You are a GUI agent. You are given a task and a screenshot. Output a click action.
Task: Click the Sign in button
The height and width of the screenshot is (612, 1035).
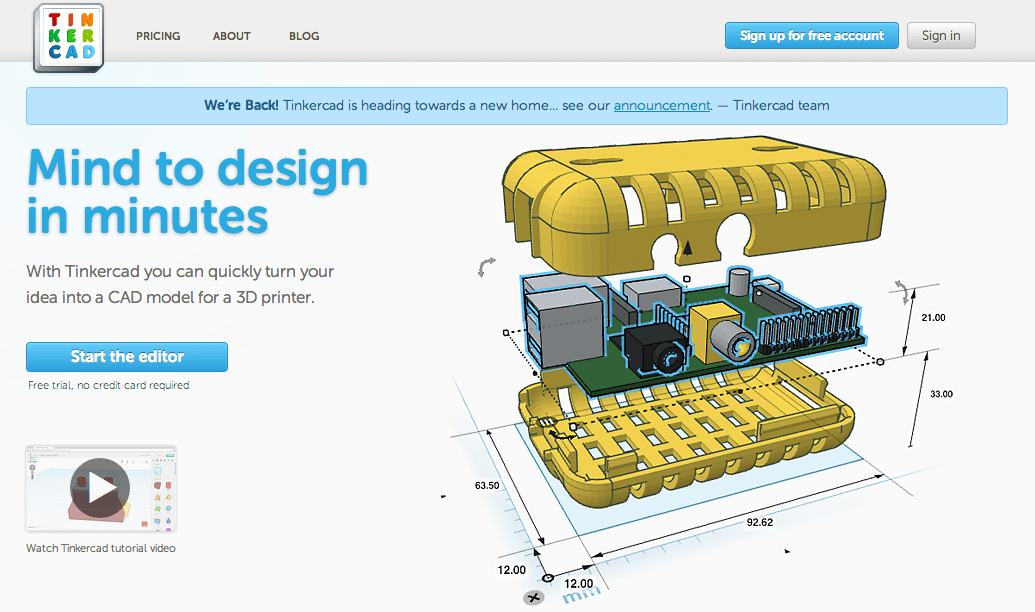(941, 36)
